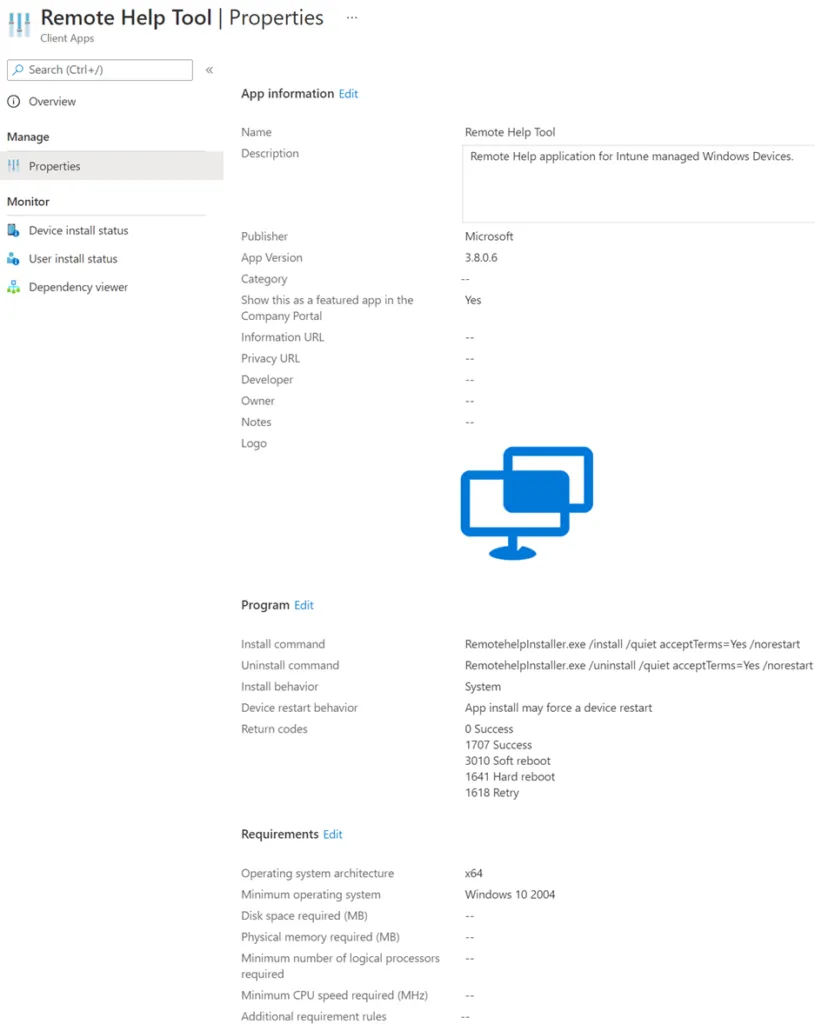Click the Dependency viewer tree icon

pyautogui.click(x=14, y=287)
